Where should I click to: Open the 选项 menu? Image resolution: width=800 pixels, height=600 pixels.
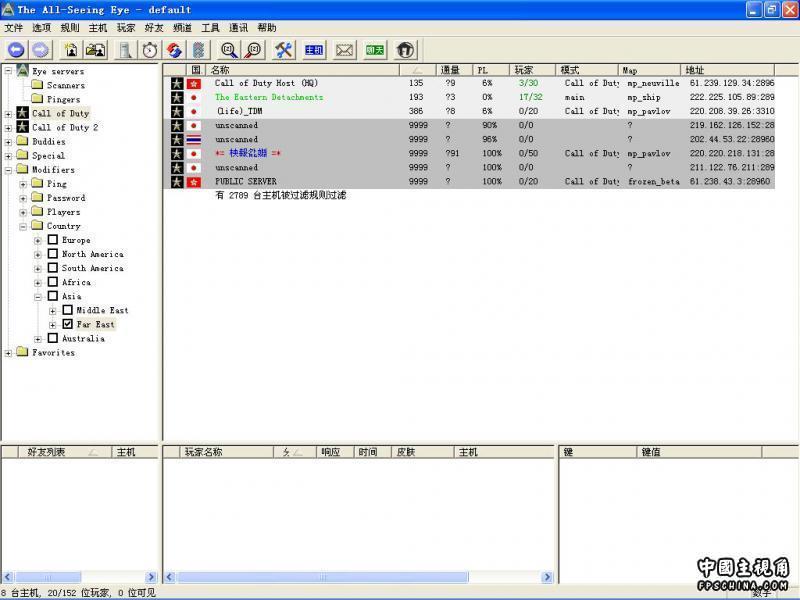click(x=42, y=28)
